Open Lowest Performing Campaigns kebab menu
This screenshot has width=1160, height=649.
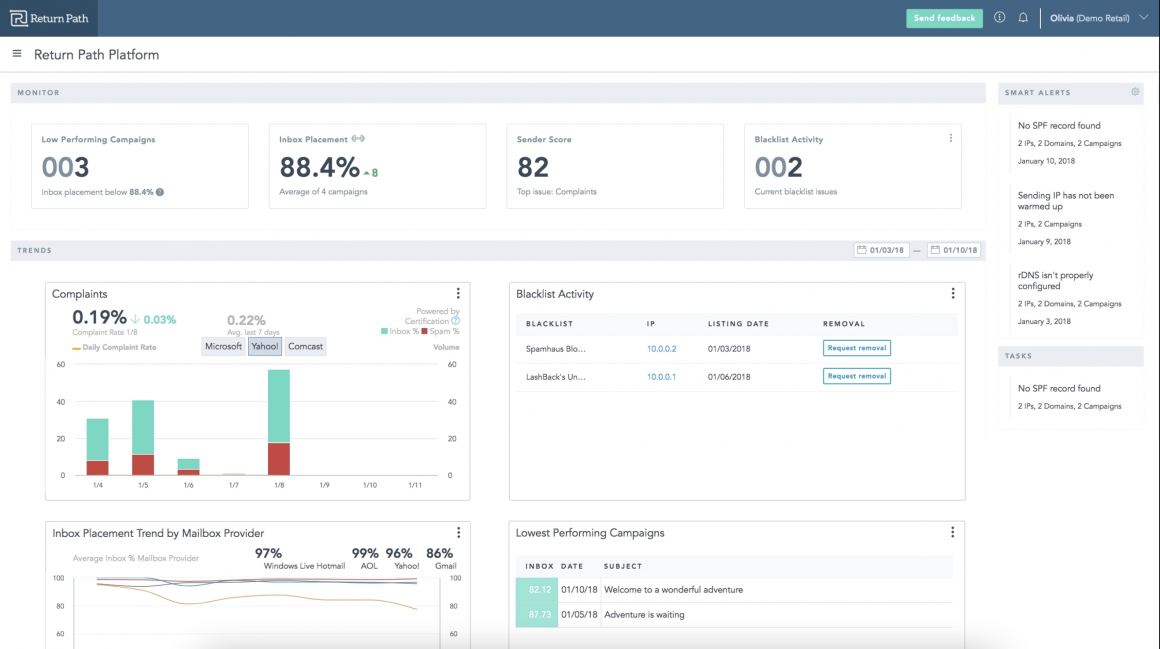point(952,533)
